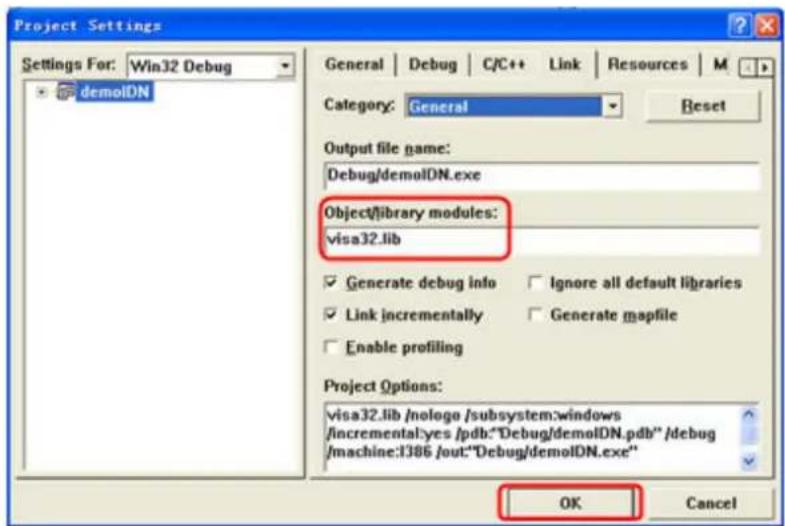This screenshot has width=785, height=526.
Task: Switch to the C/C++ tab
Action: (503, 64)
